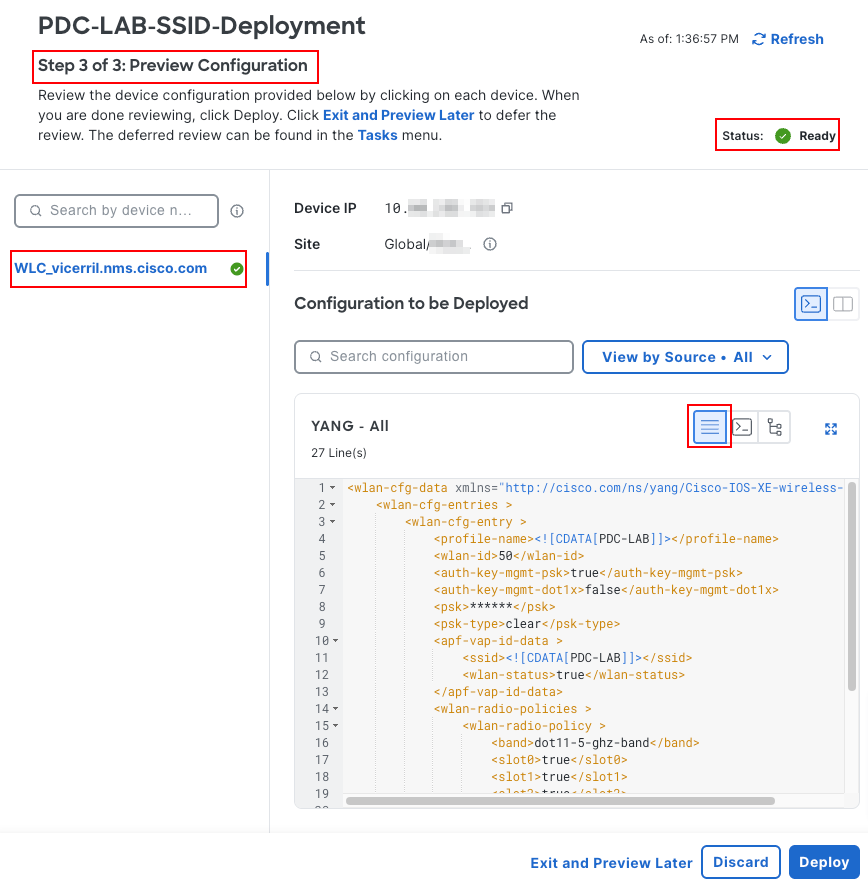Select the CLI terminal view icon
Image resolution: width=868 pixels, height=886 pixels.
(742, 427)
